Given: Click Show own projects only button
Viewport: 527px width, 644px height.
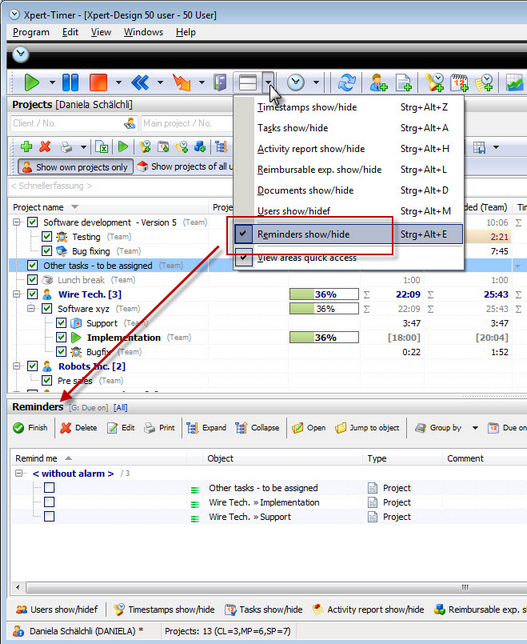Looking at the screenshot, I should 76,167.
